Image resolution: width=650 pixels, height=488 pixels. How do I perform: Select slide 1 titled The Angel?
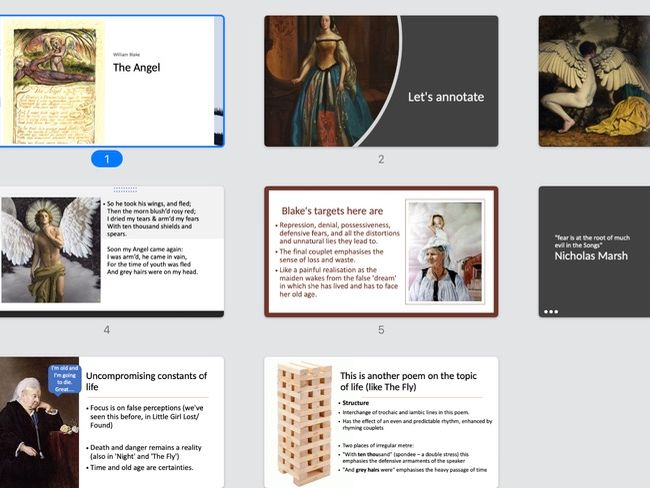[112, 81]
